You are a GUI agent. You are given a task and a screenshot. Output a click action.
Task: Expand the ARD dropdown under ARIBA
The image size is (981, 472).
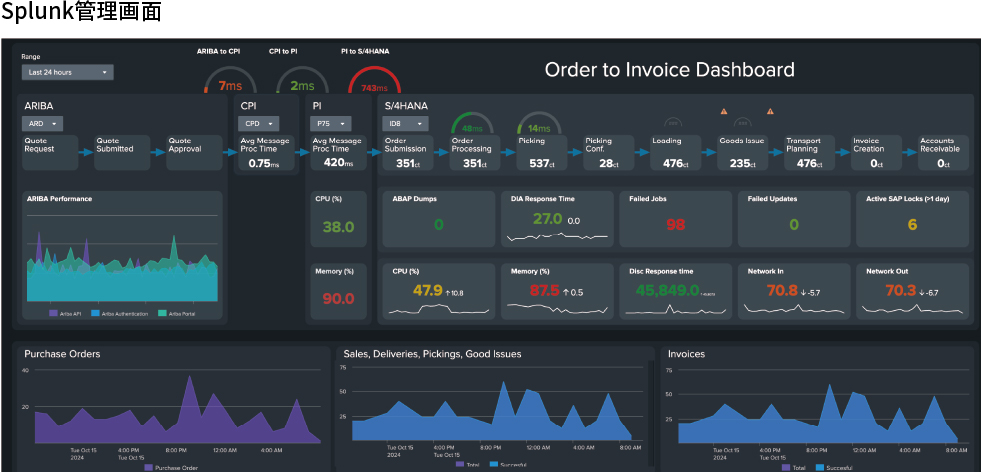[x=43, y=123]
